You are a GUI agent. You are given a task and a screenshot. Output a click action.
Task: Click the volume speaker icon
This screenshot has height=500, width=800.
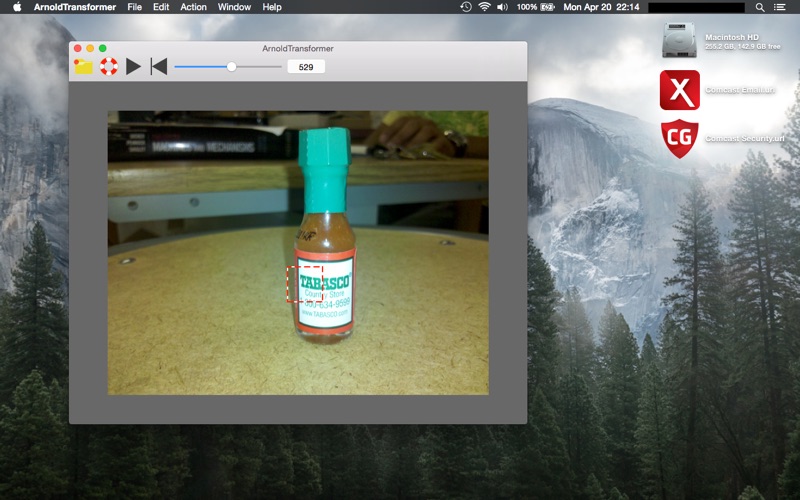[x=502, y=7]
